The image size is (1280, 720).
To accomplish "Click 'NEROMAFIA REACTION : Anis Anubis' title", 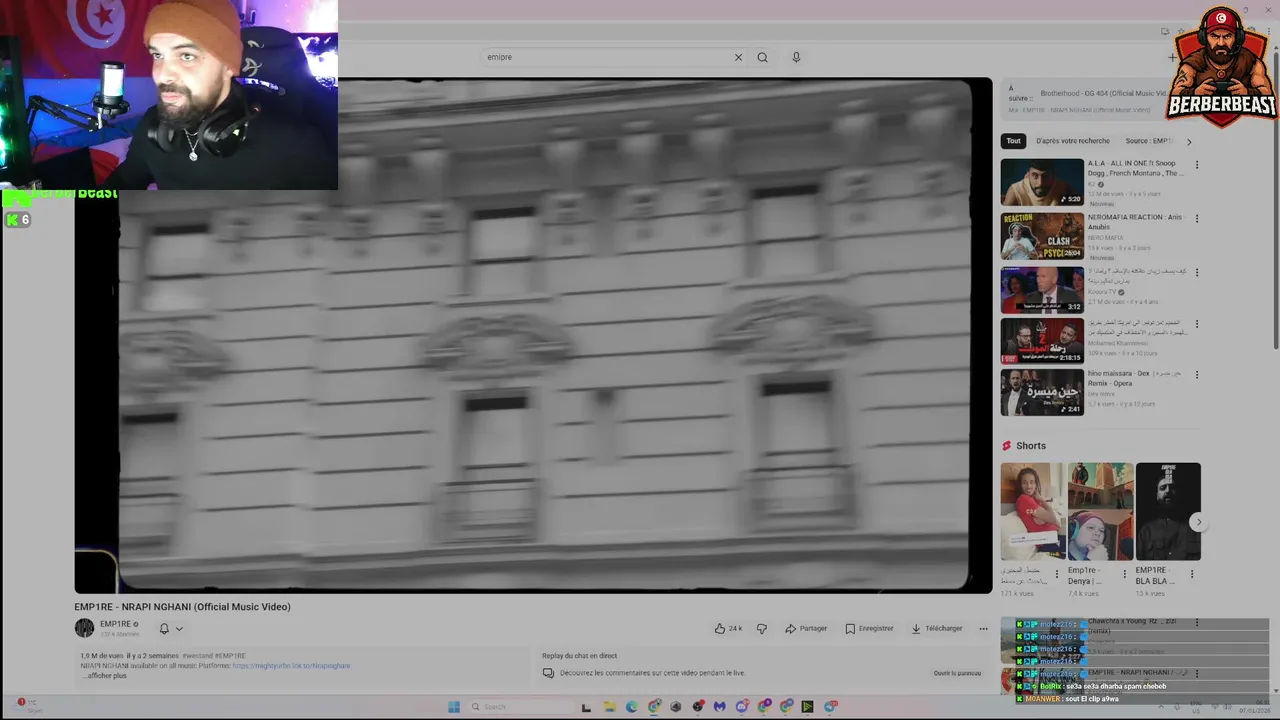I will pos(1135,222).
